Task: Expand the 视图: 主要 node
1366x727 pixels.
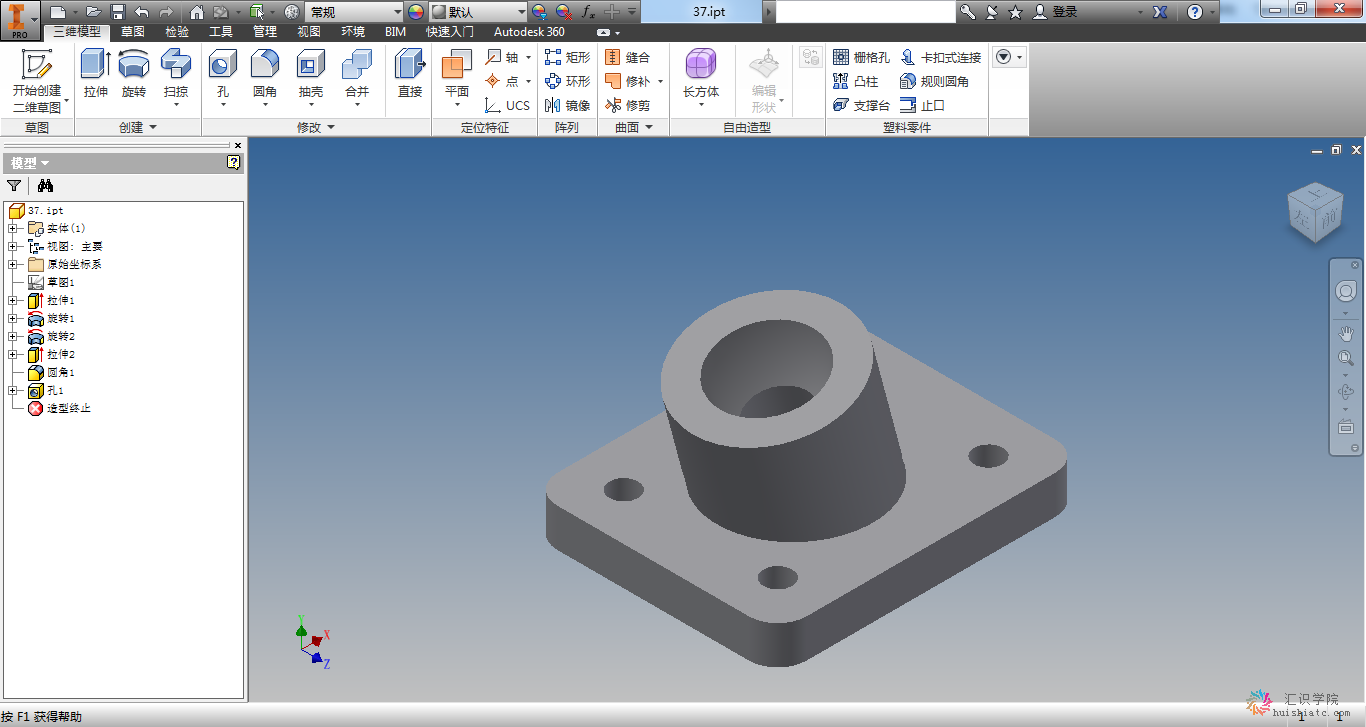Action: [x=12, y=246]
